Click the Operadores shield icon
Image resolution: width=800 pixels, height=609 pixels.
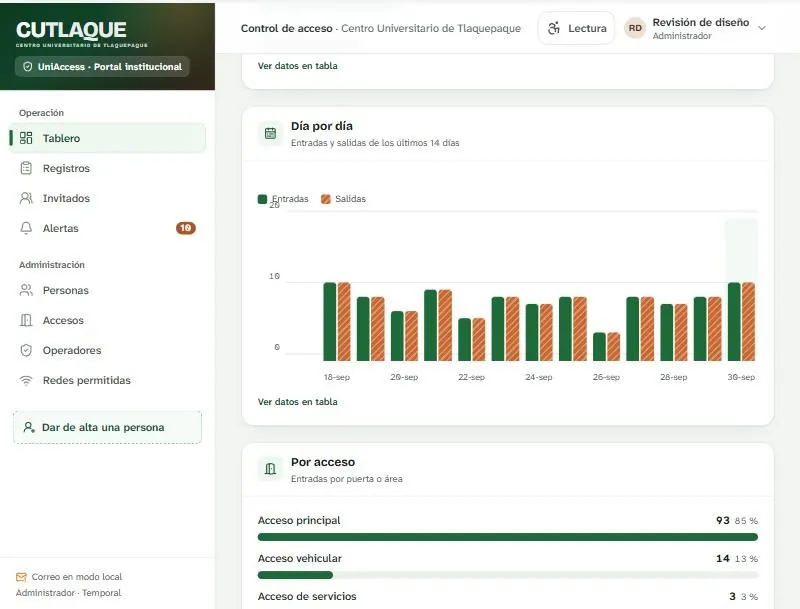[26, 350]
